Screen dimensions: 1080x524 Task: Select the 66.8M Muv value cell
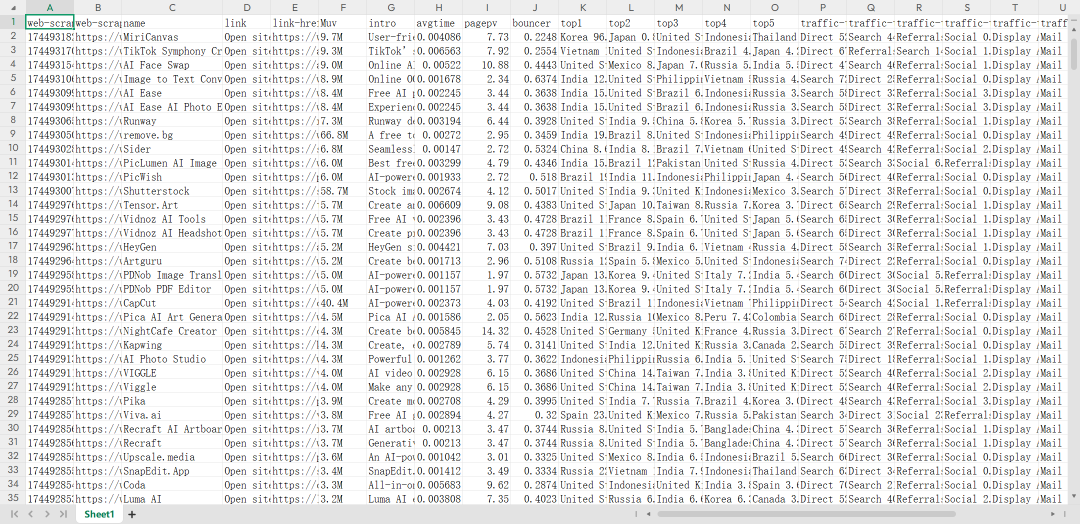click(x=342, y=135)
